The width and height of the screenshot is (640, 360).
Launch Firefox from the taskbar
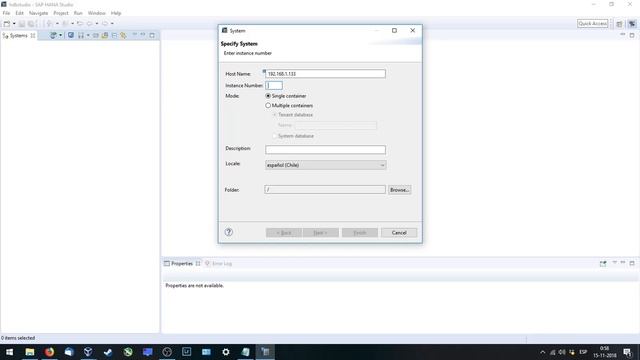tap(49, 352)
